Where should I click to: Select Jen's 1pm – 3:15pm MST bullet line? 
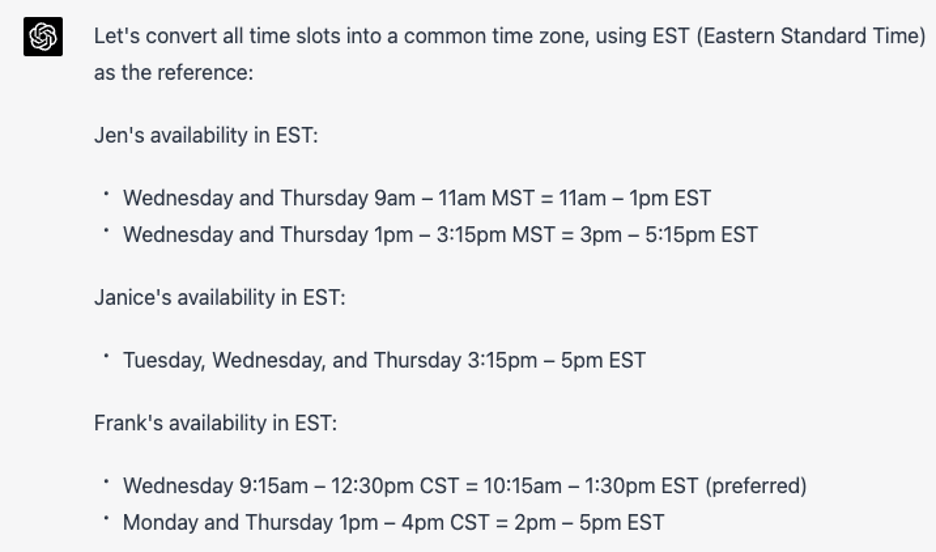[441, 235]
